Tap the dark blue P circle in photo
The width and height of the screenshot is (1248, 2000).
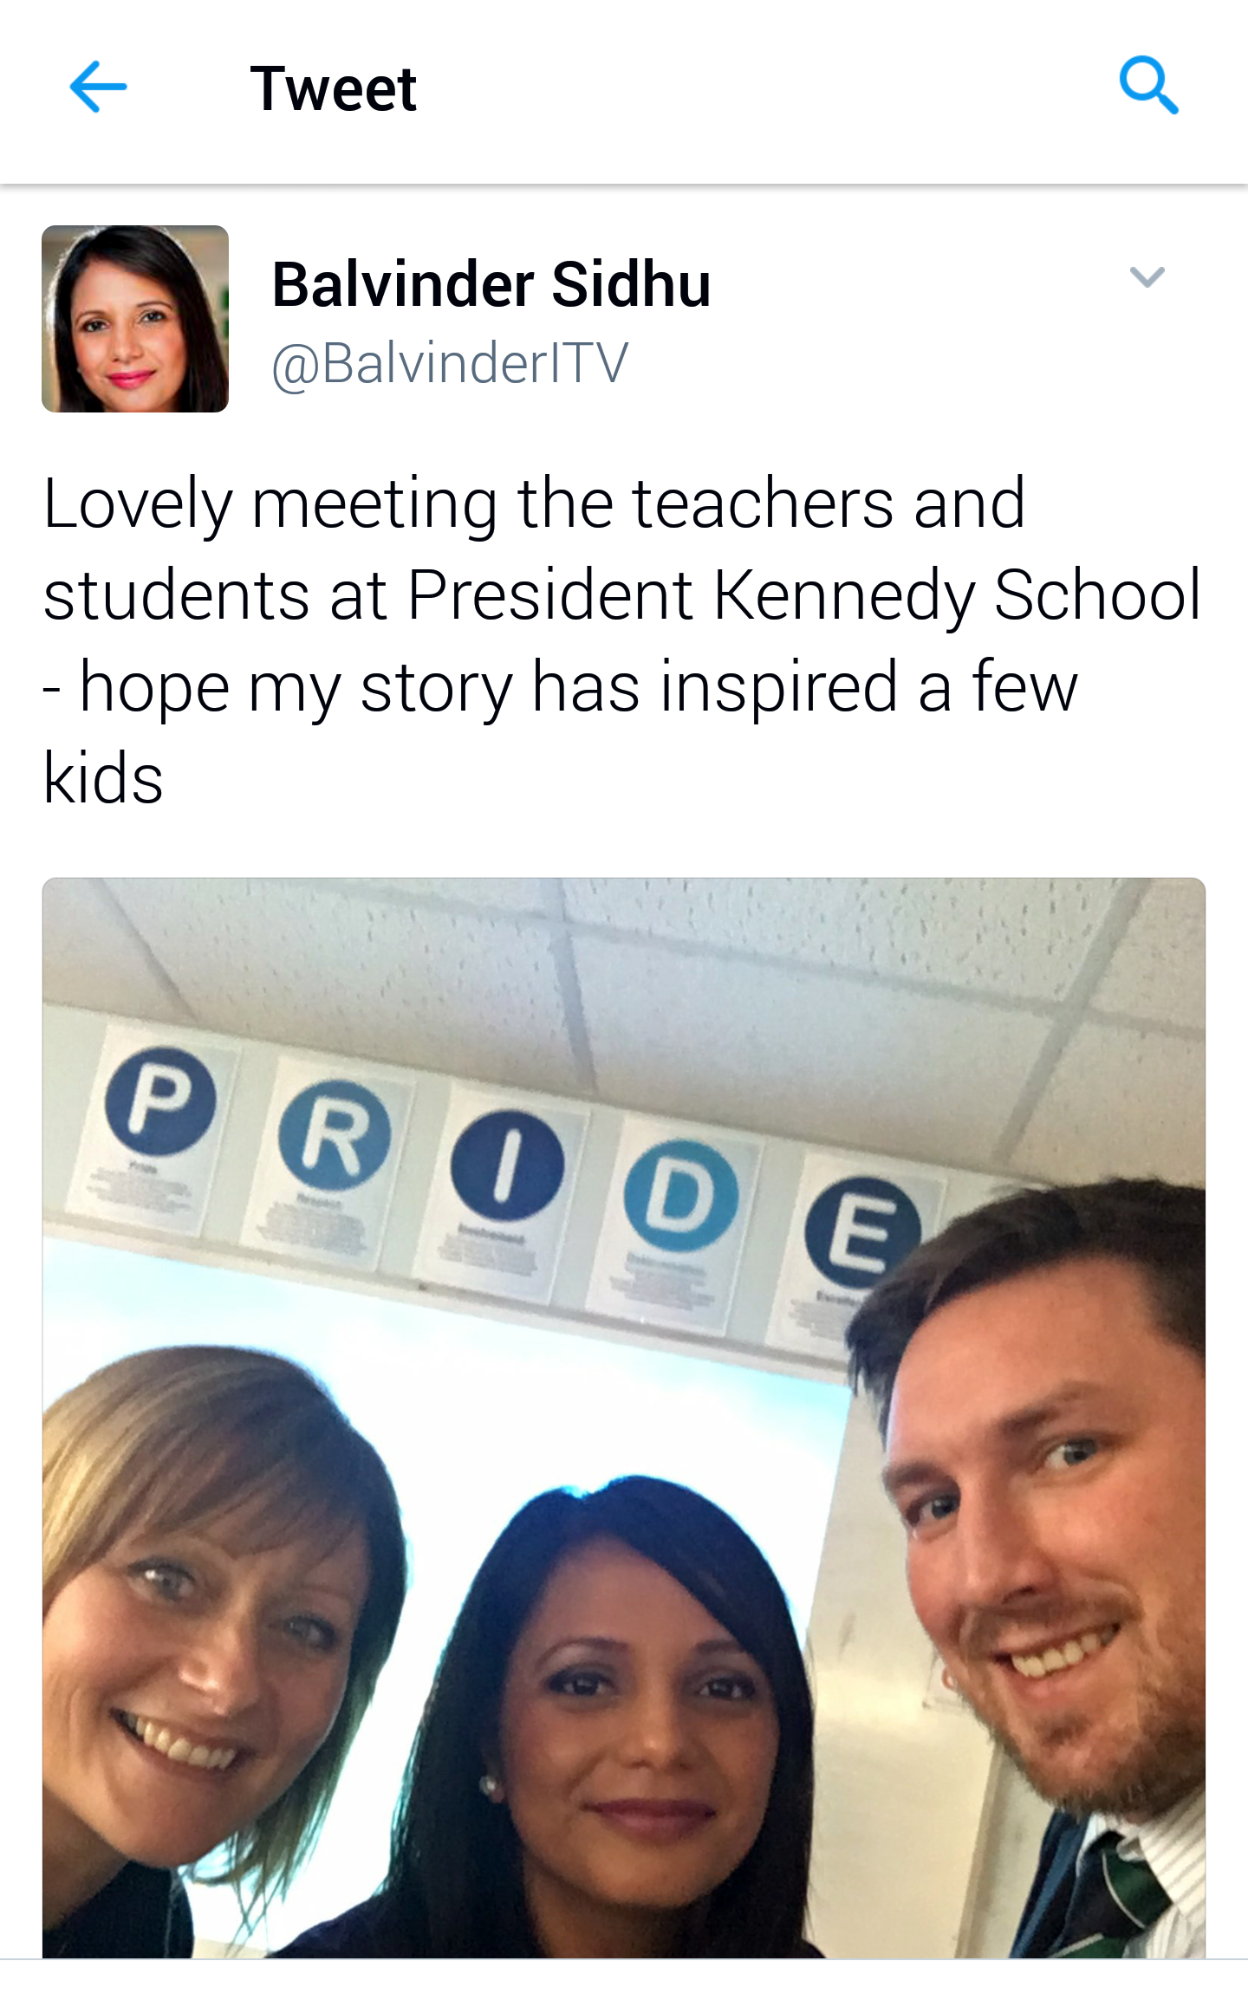click(160, 1101)
